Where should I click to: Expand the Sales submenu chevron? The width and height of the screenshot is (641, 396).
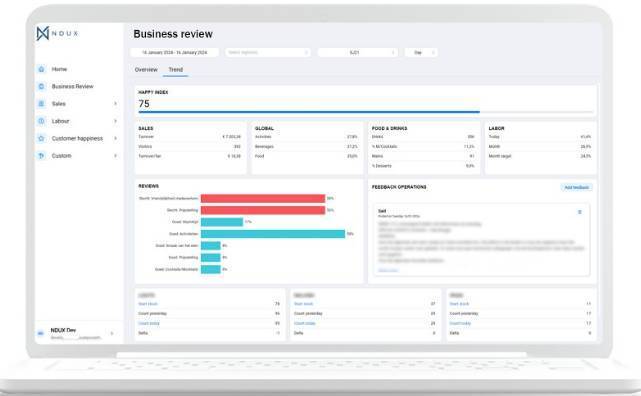tap(115, 104)
